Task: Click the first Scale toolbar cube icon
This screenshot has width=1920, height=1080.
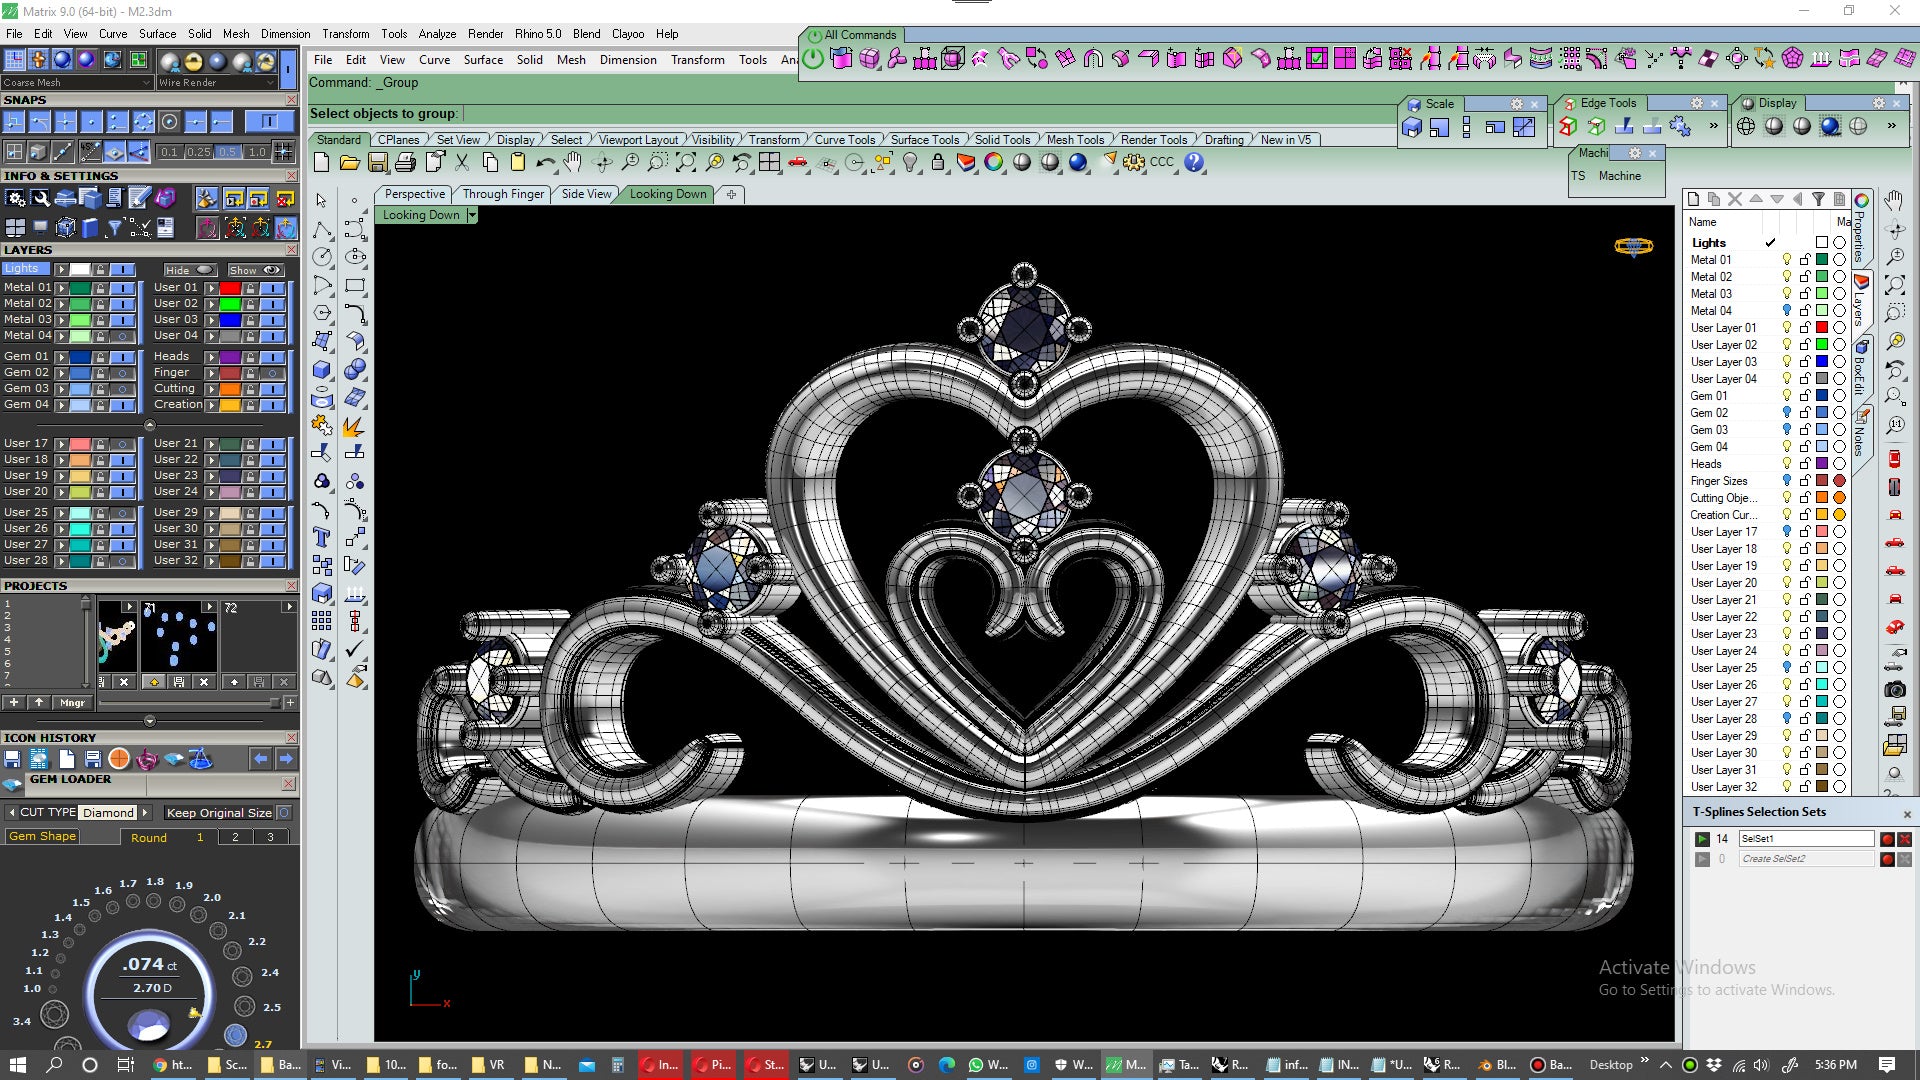Action: click(x=1412, y=127)
